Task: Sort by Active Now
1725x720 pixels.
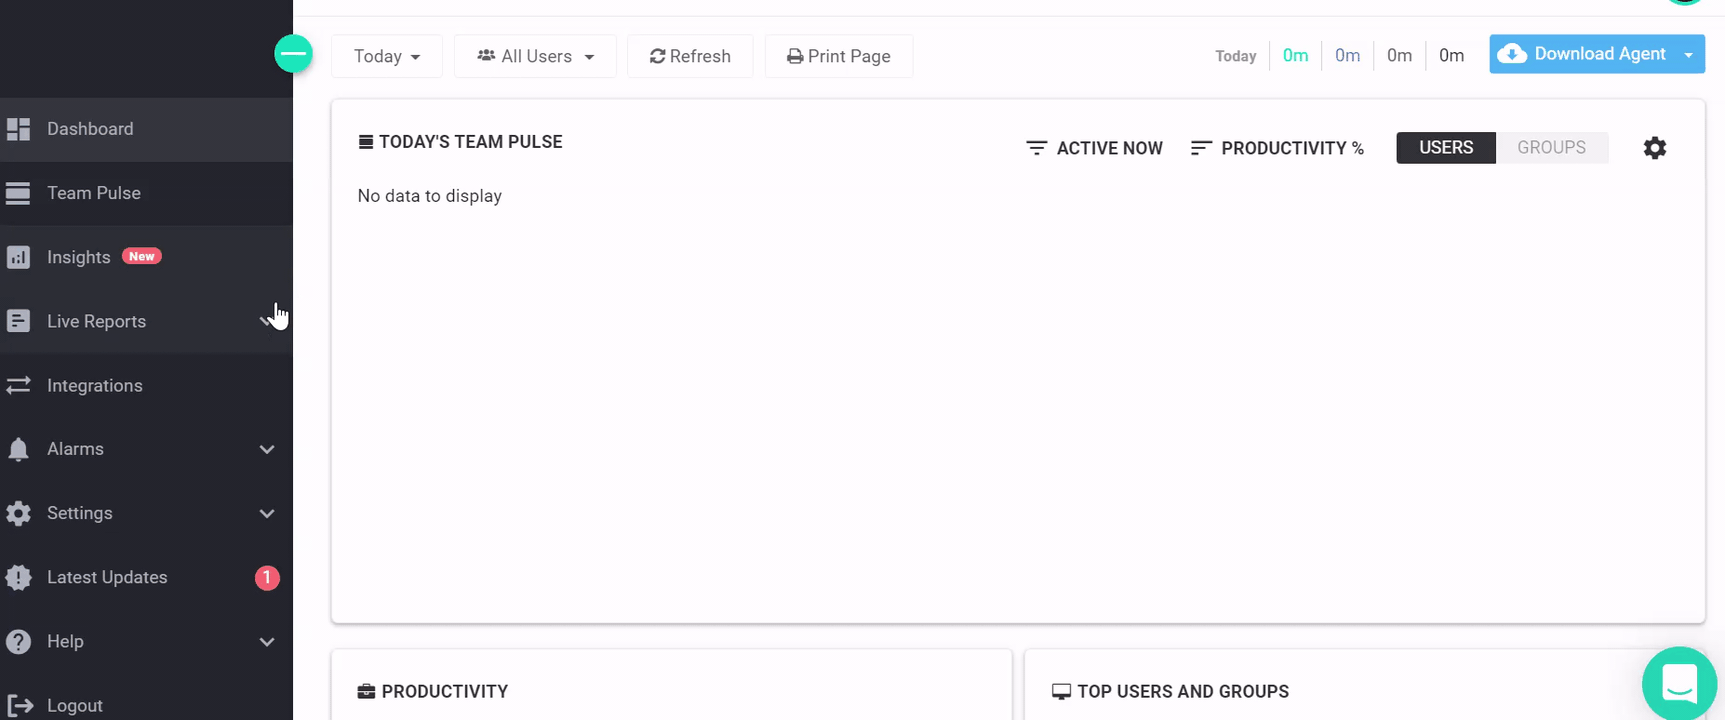Action: (1095, 148)
